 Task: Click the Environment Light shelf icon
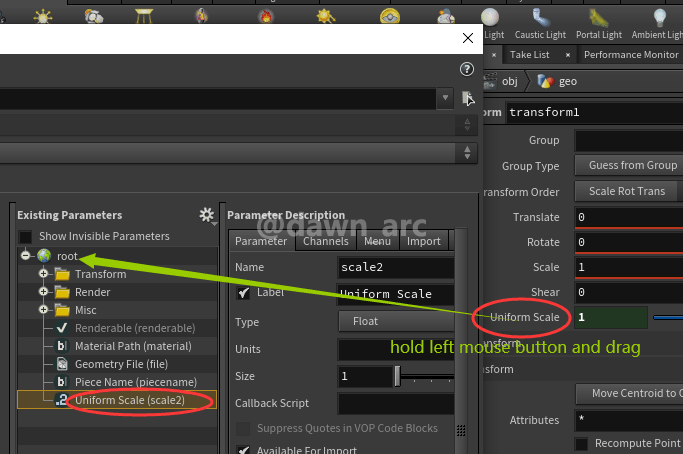pos(389,16)
